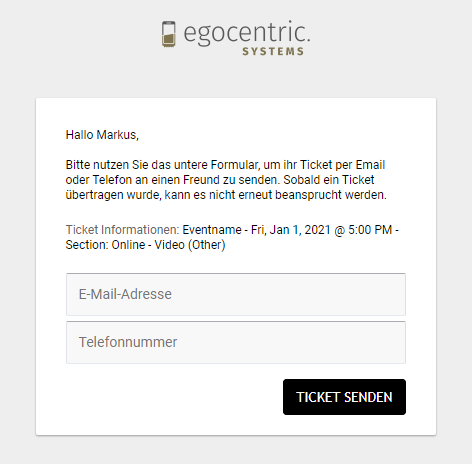
Task: Click the "Video (Other)" text
Action: pos(190,245)
